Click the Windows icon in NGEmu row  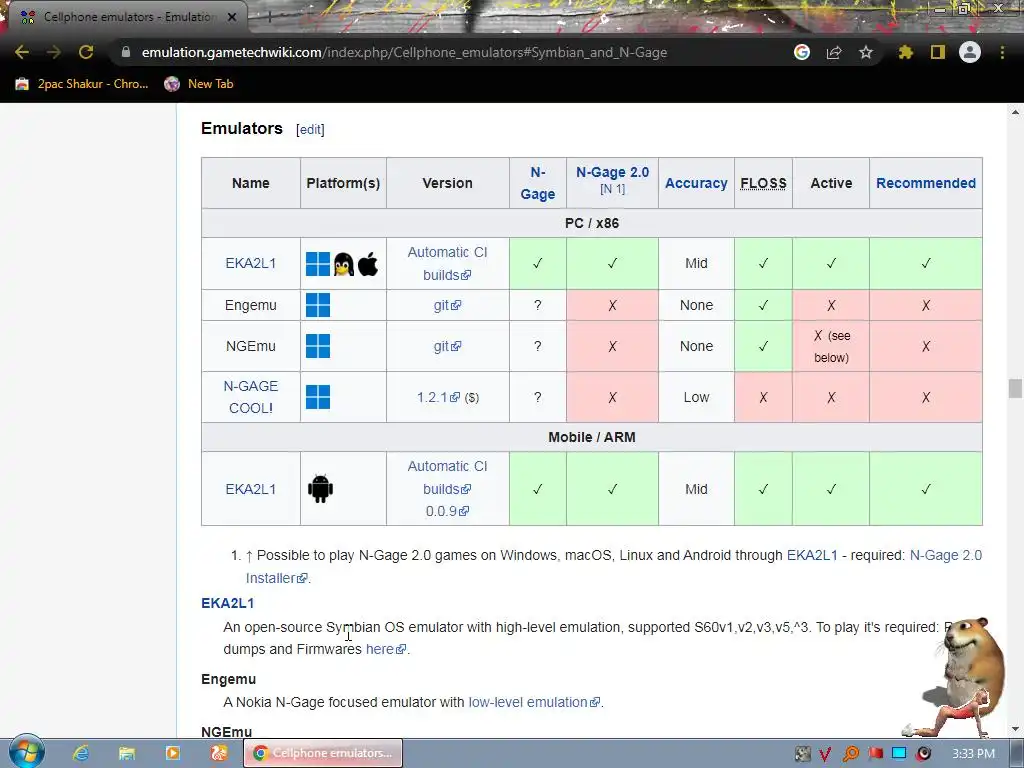tap(318, 346)
